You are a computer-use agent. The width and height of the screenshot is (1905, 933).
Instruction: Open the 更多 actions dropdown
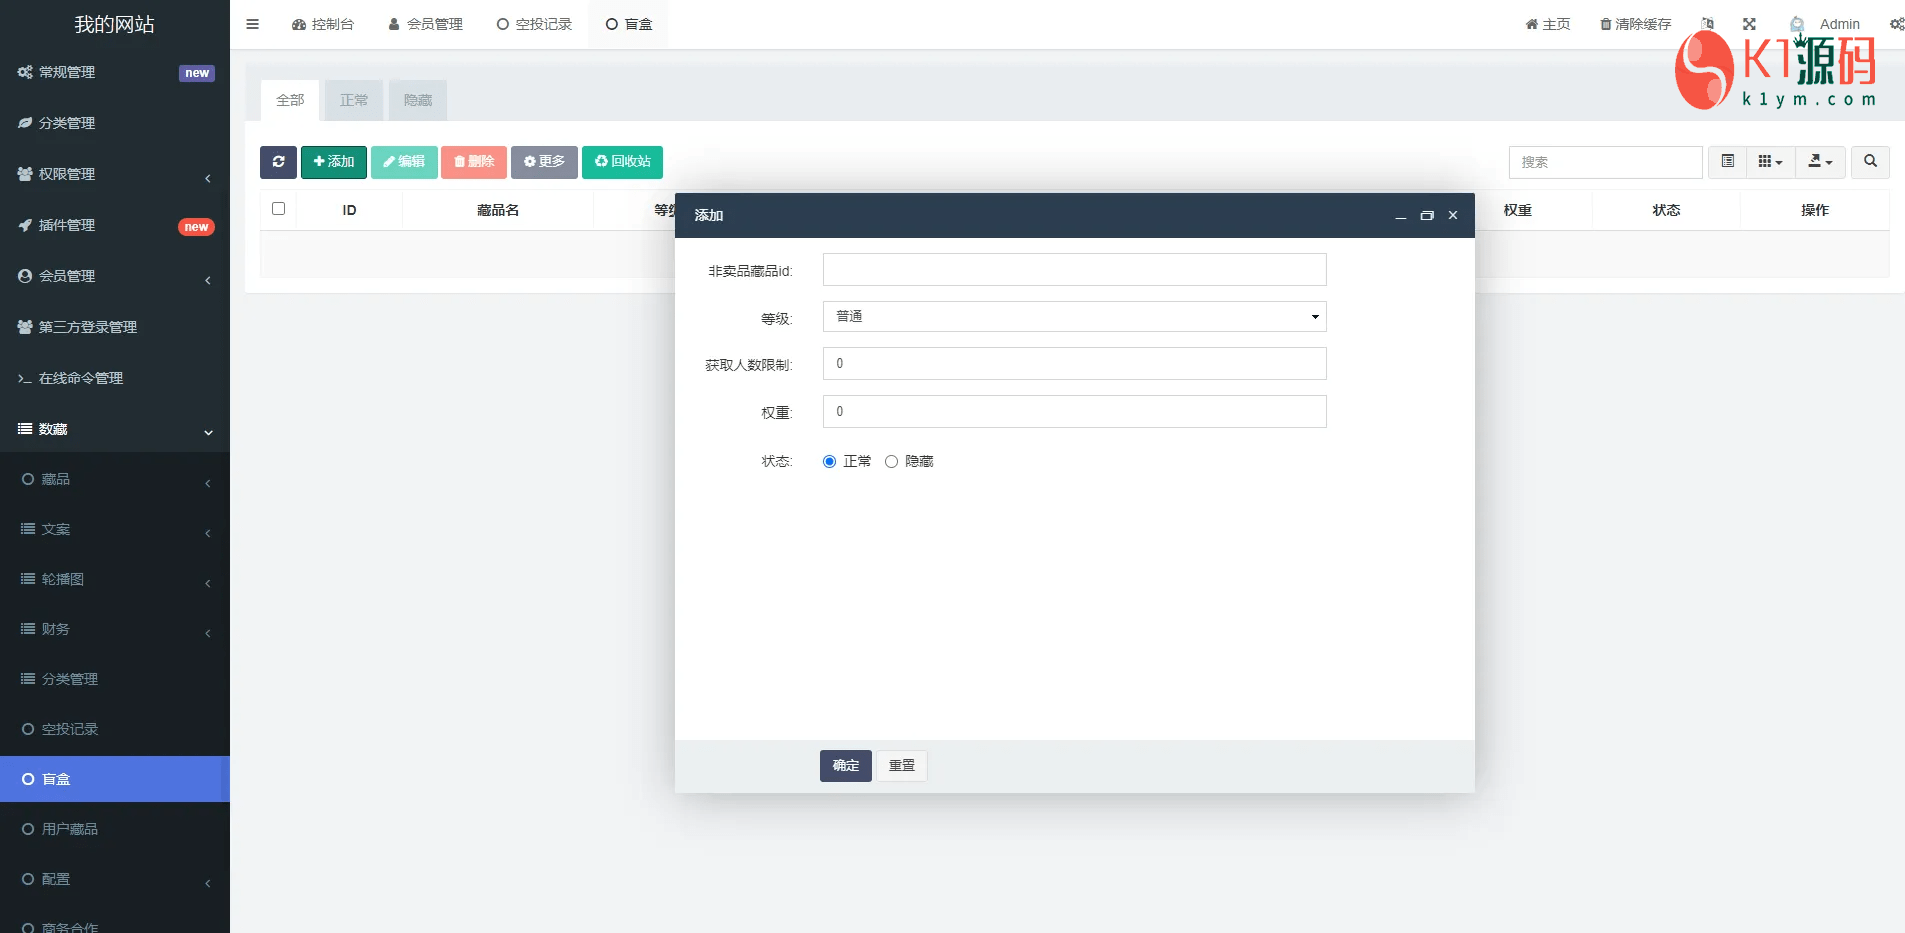coord(544,162)
